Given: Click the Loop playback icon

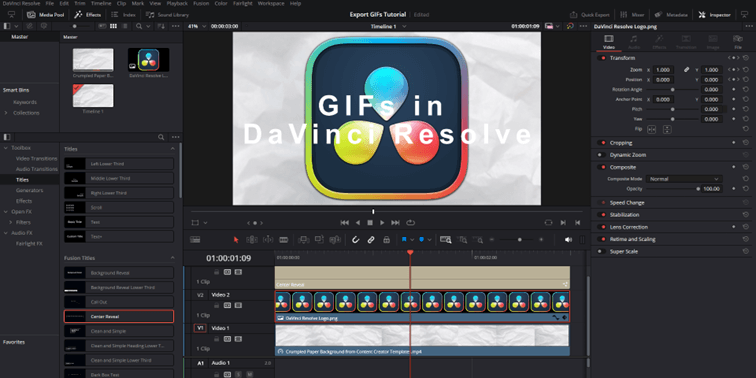Looking at the screenshot, I should 410,223.
